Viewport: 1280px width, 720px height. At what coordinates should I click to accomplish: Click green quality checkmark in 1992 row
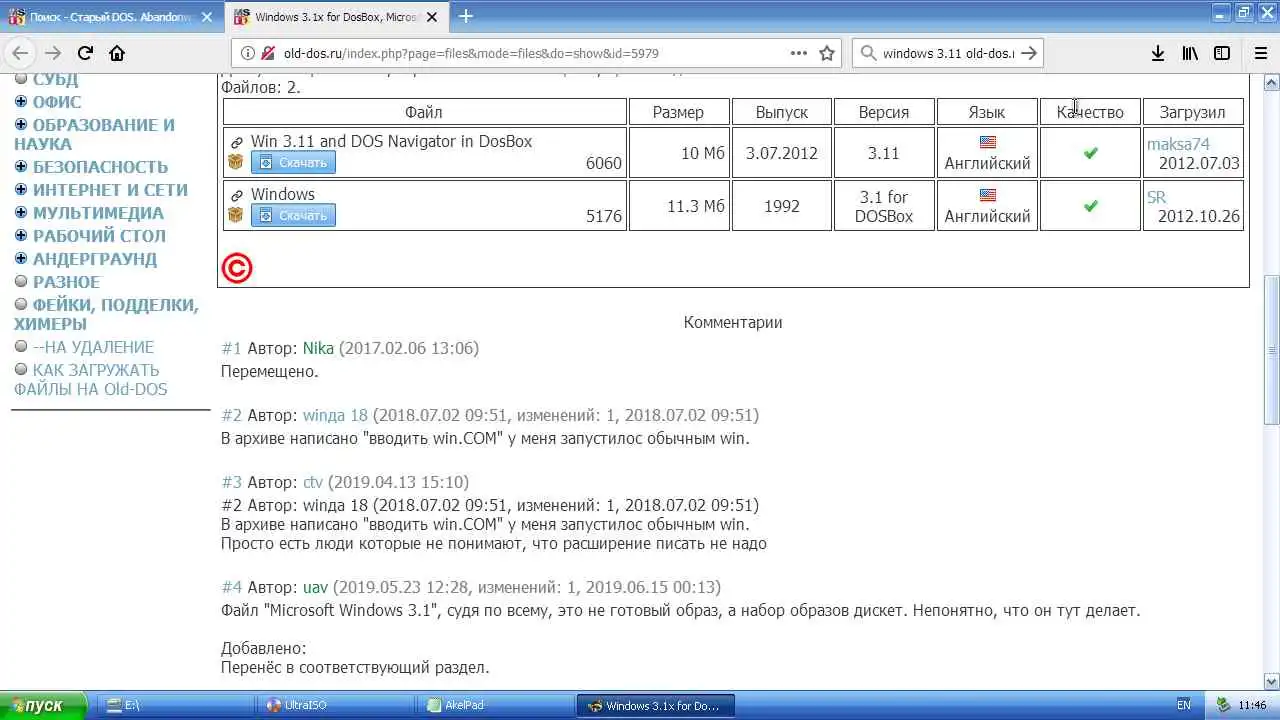click(x=1091, y=206)
